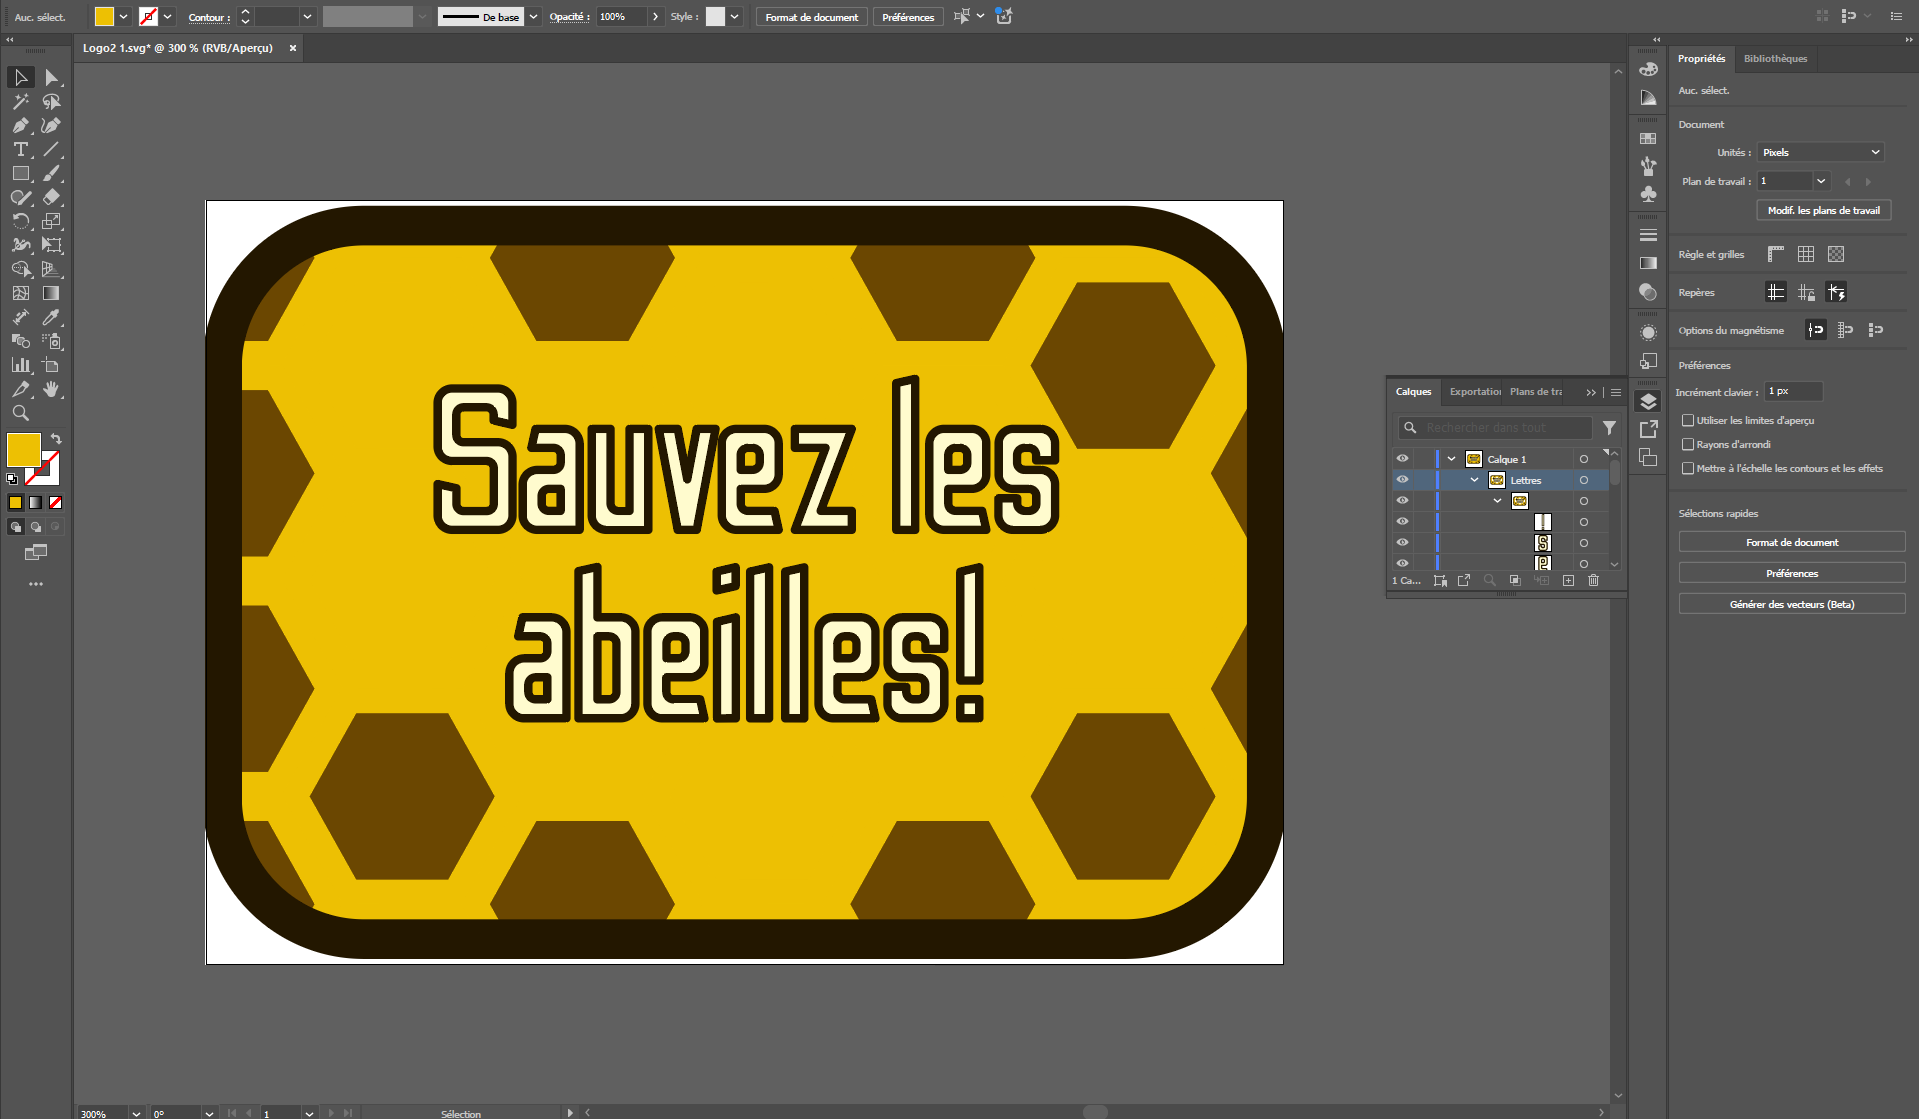Open the De base stroke style dropdown

[x=531, y=16]
